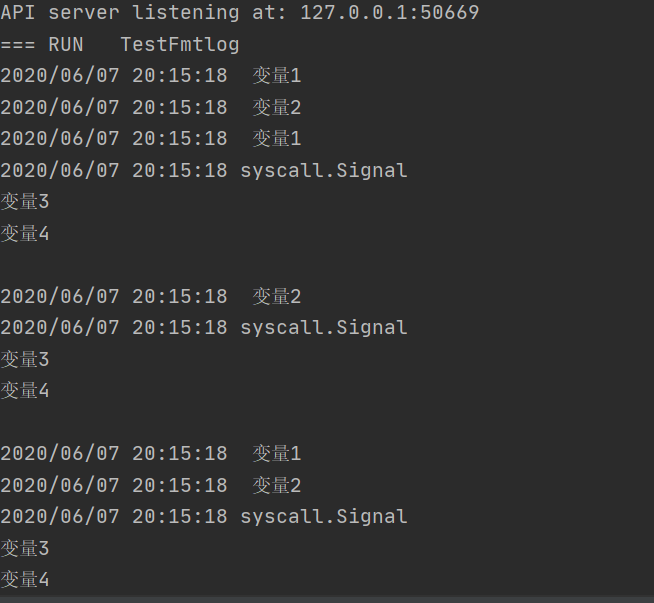Click 变量1 in the last output block
The height and width of the screenshot is (603, 654).
coord(276,453)
